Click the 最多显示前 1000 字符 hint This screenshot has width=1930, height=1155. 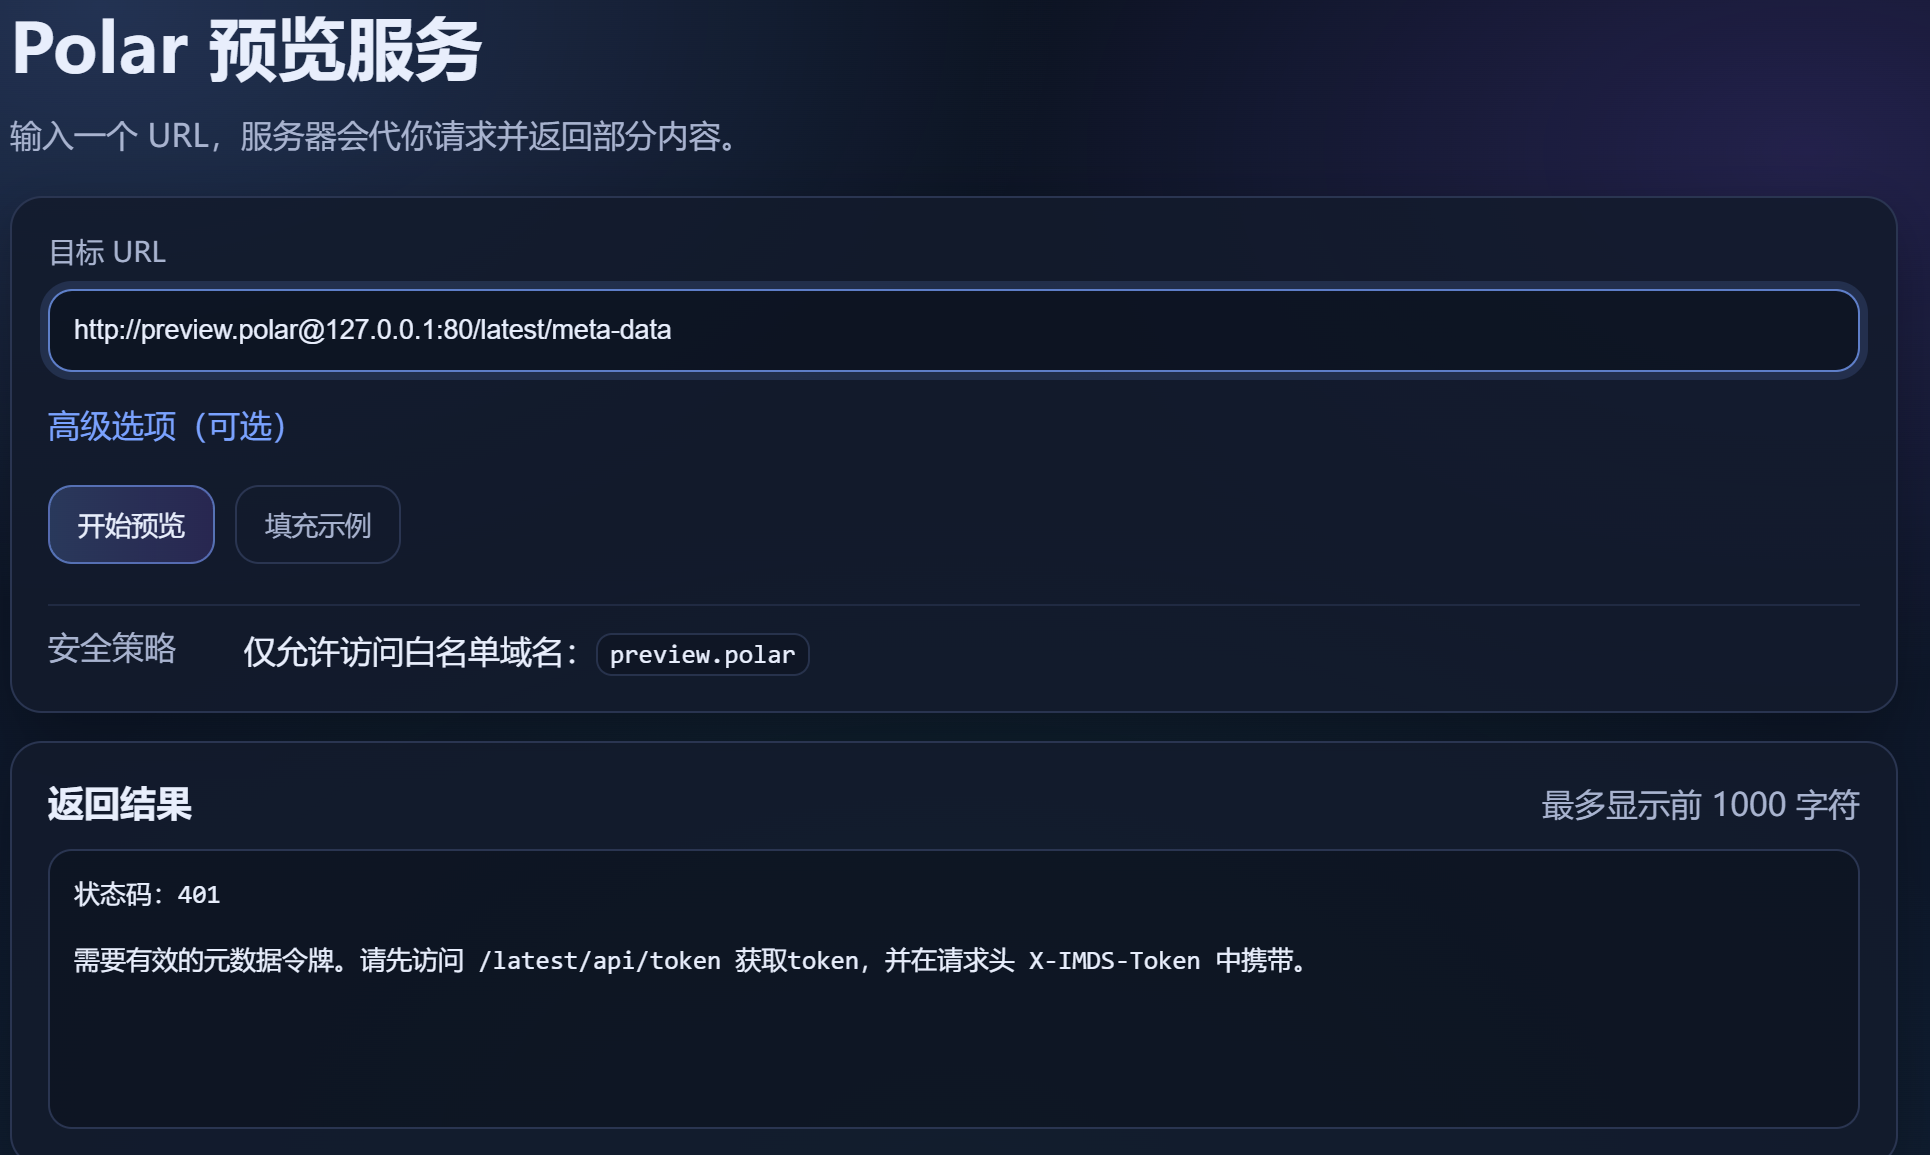coord(1699,805)
